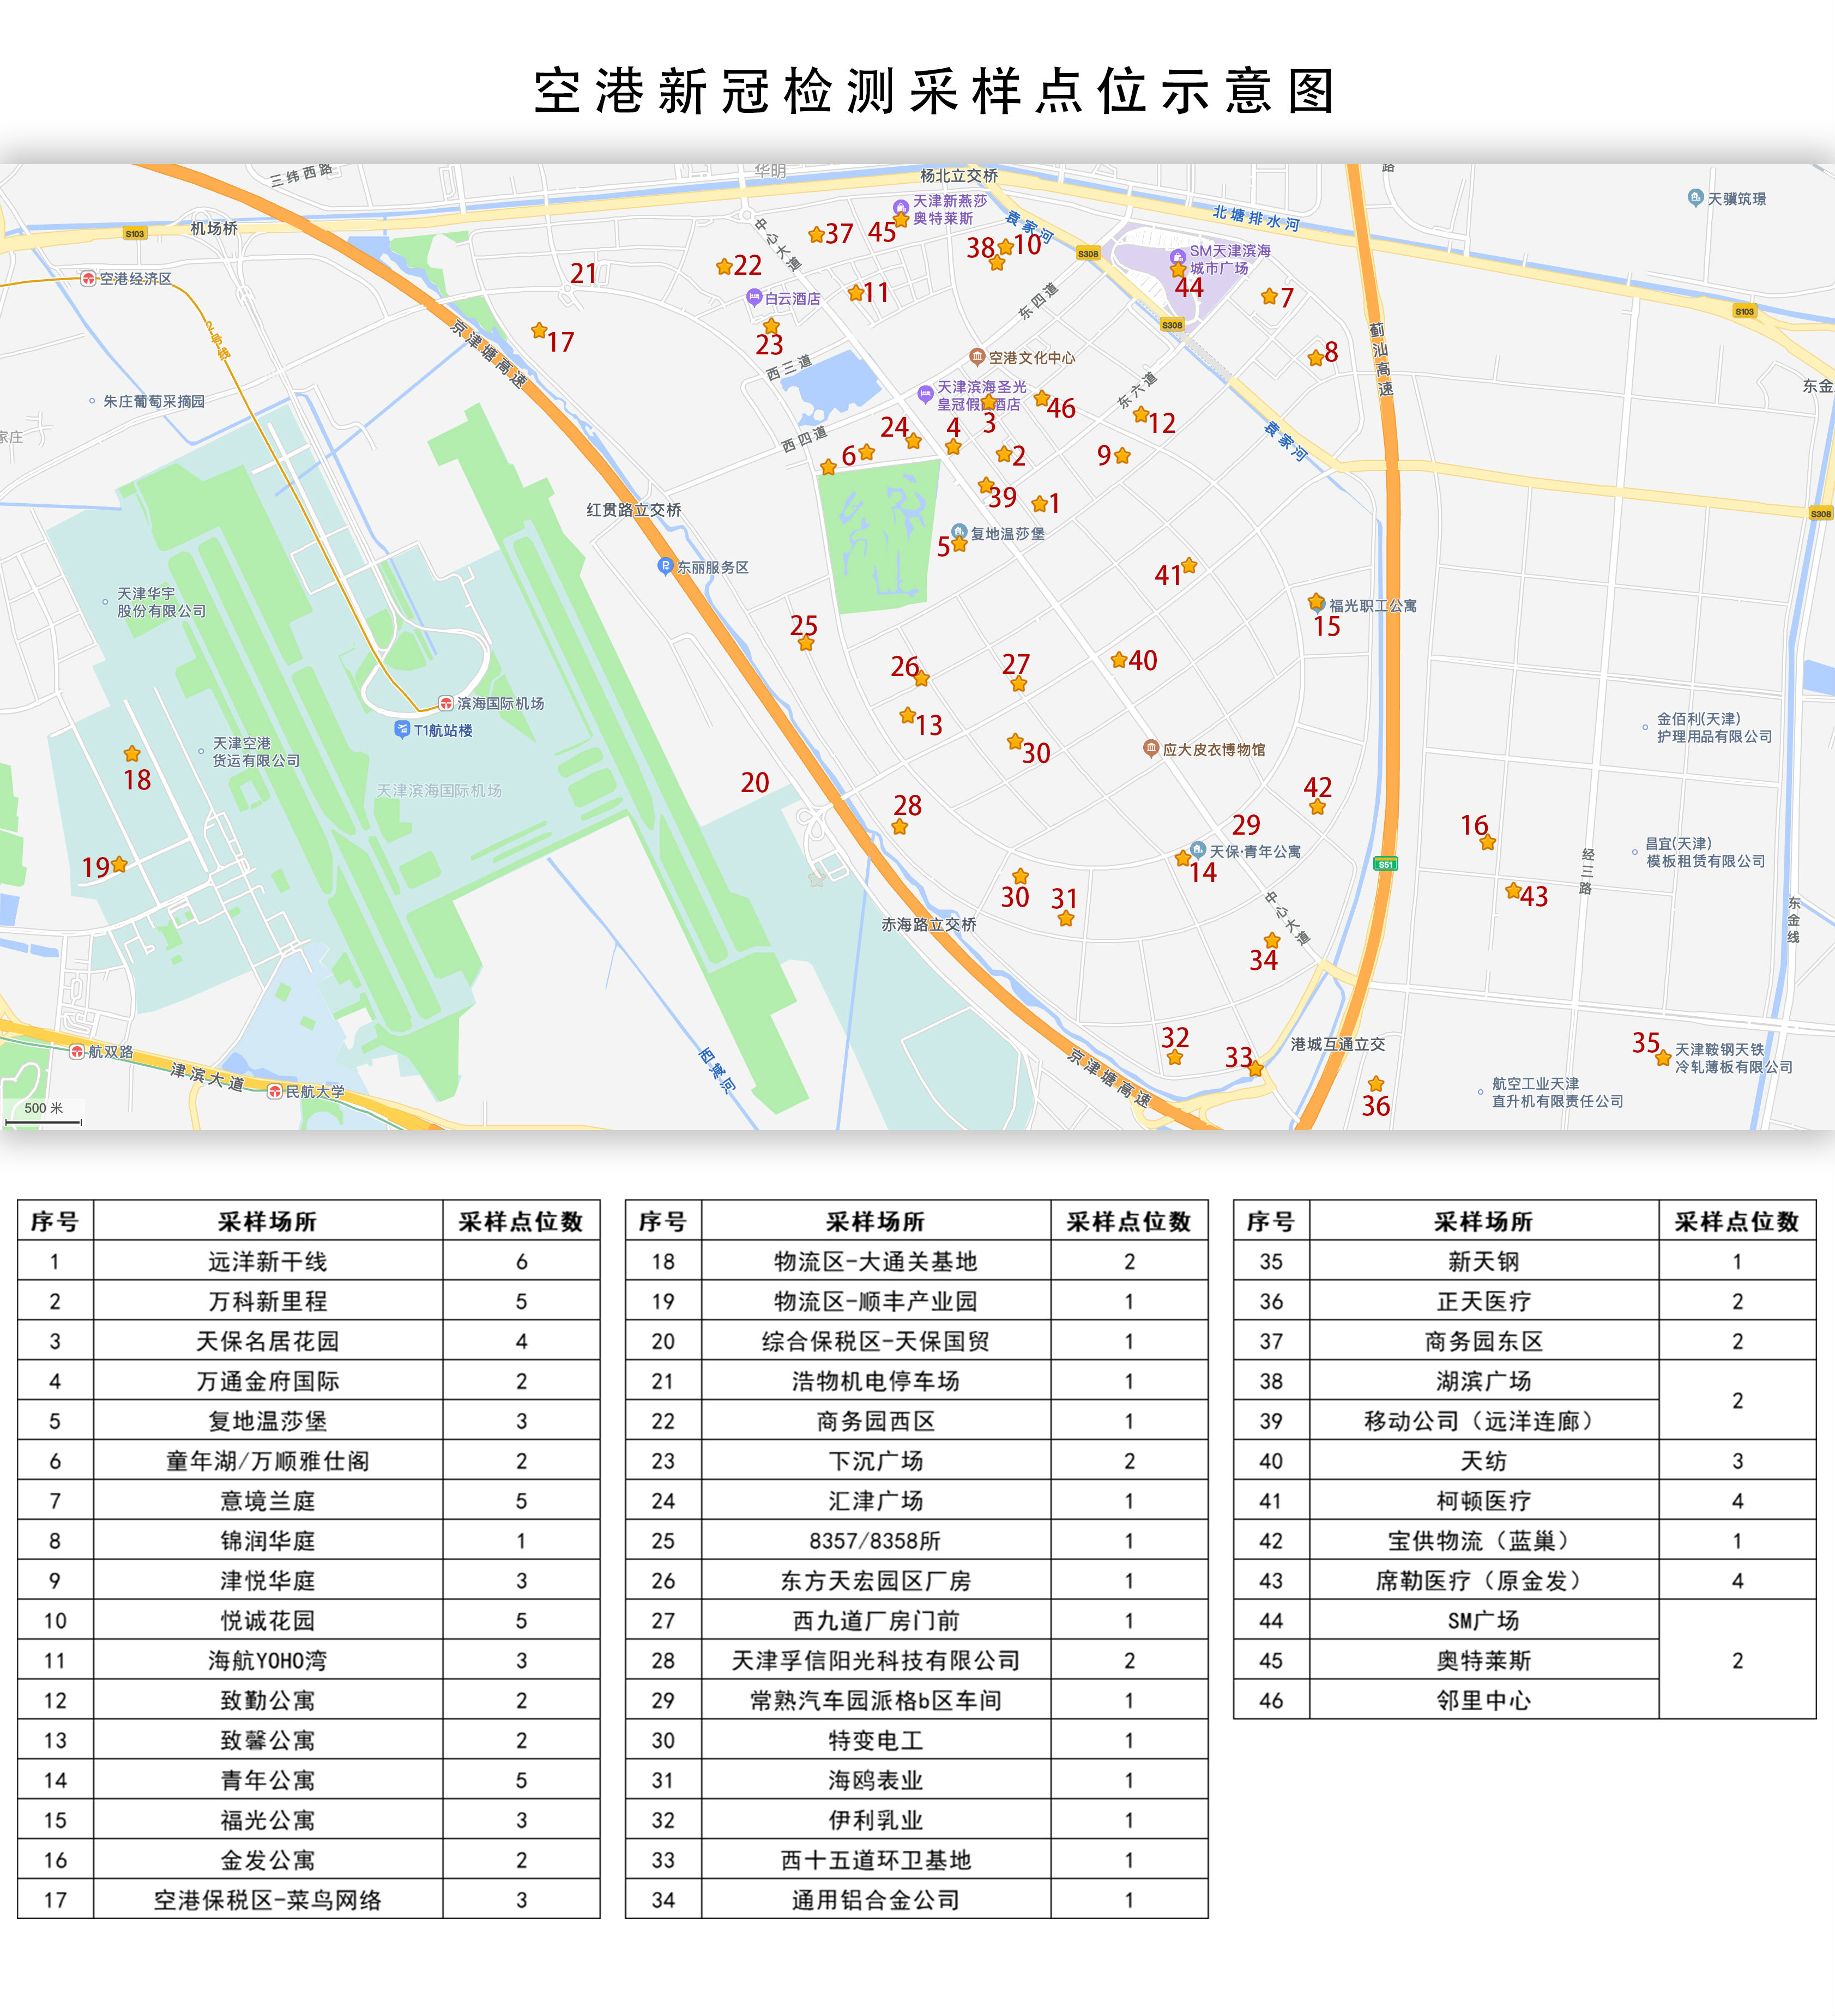Click the star marker numbered 46

tap(1041, 399)
